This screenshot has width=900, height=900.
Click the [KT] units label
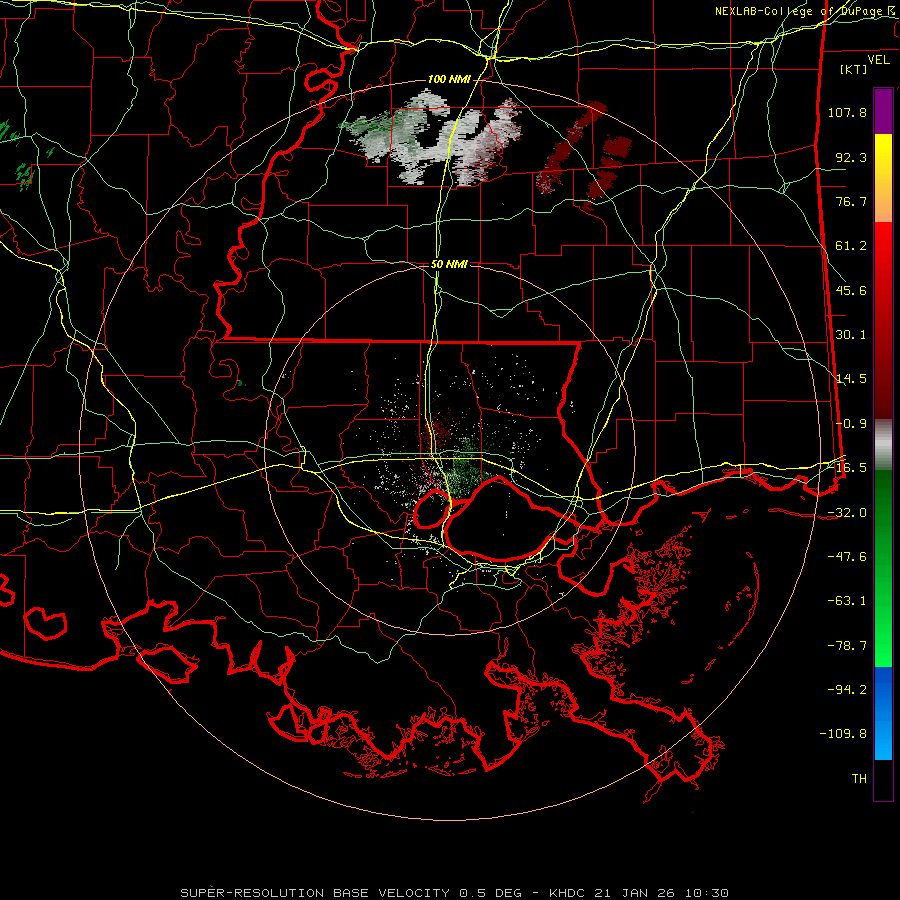(853, 70)
